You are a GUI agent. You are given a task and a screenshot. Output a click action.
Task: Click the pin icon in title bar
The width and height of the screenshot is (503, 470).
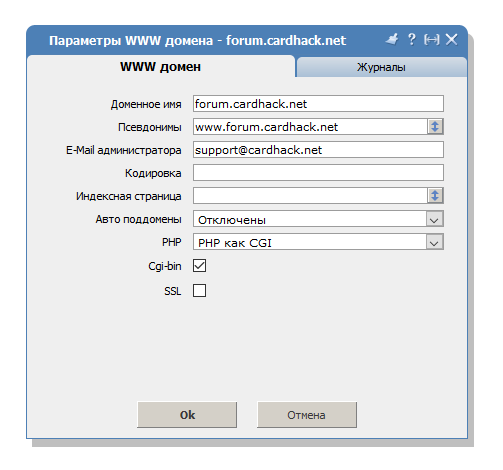click(x=392, y=39)
